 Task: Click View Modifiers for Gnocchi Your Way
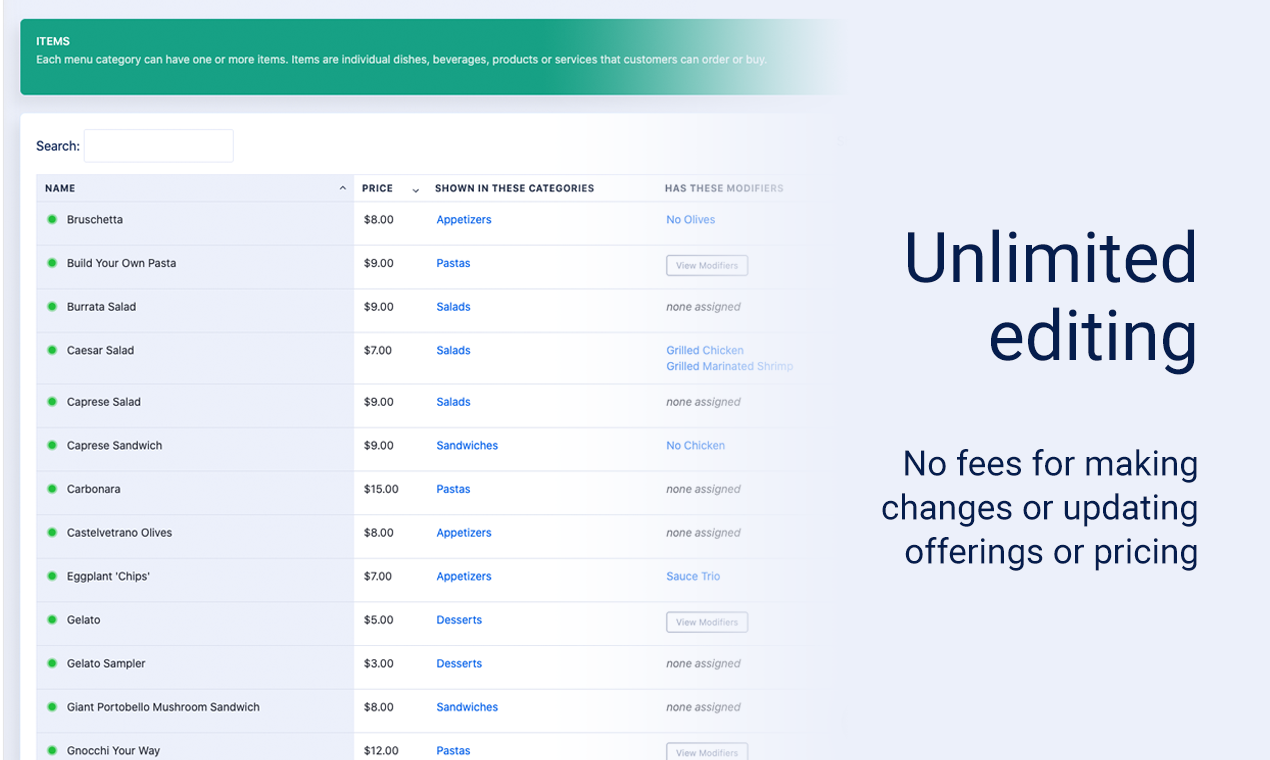pyautogui.click(x=707, y=752)
